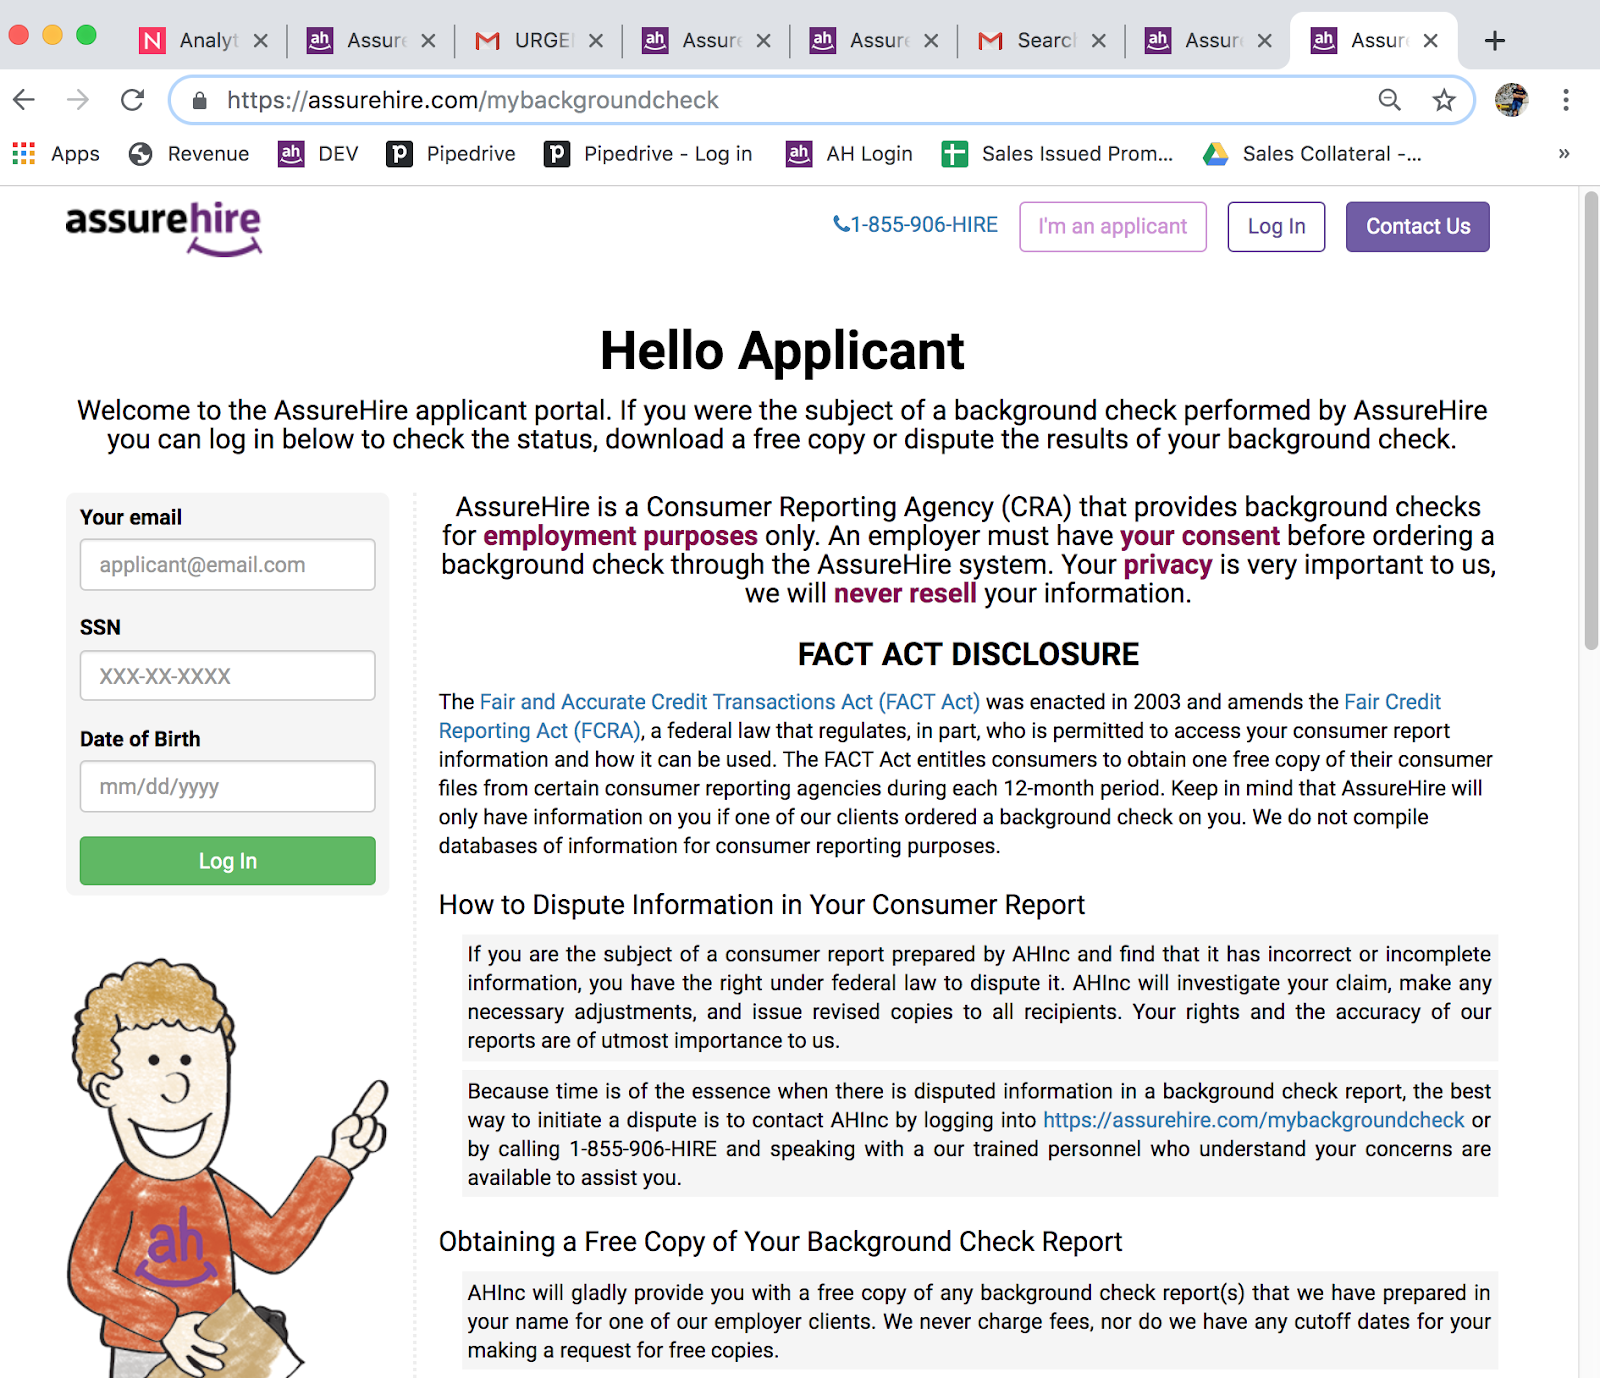Viewport: 1600px width, 1378px height.
Task: Open the user profile avatar
Action: coord(1511,100)
